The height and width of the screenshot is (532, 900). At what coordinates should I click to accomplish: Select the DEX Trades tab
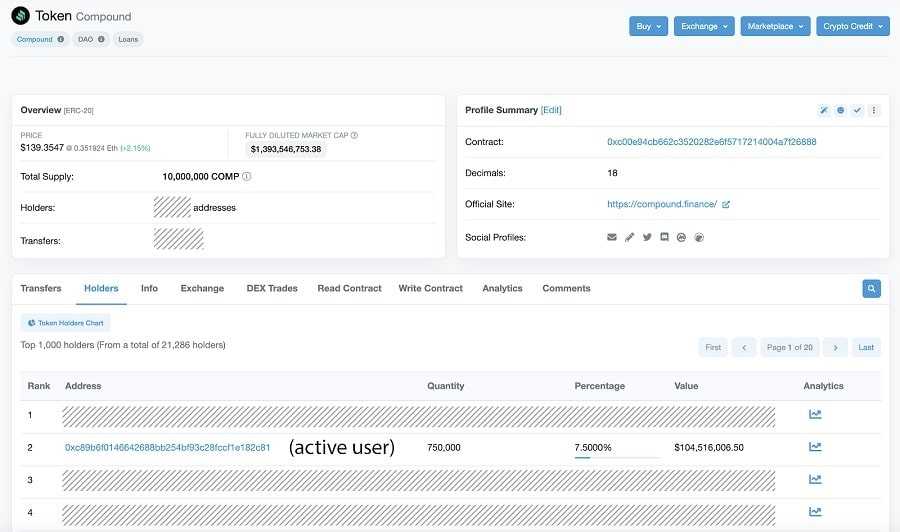coord(272,288)
